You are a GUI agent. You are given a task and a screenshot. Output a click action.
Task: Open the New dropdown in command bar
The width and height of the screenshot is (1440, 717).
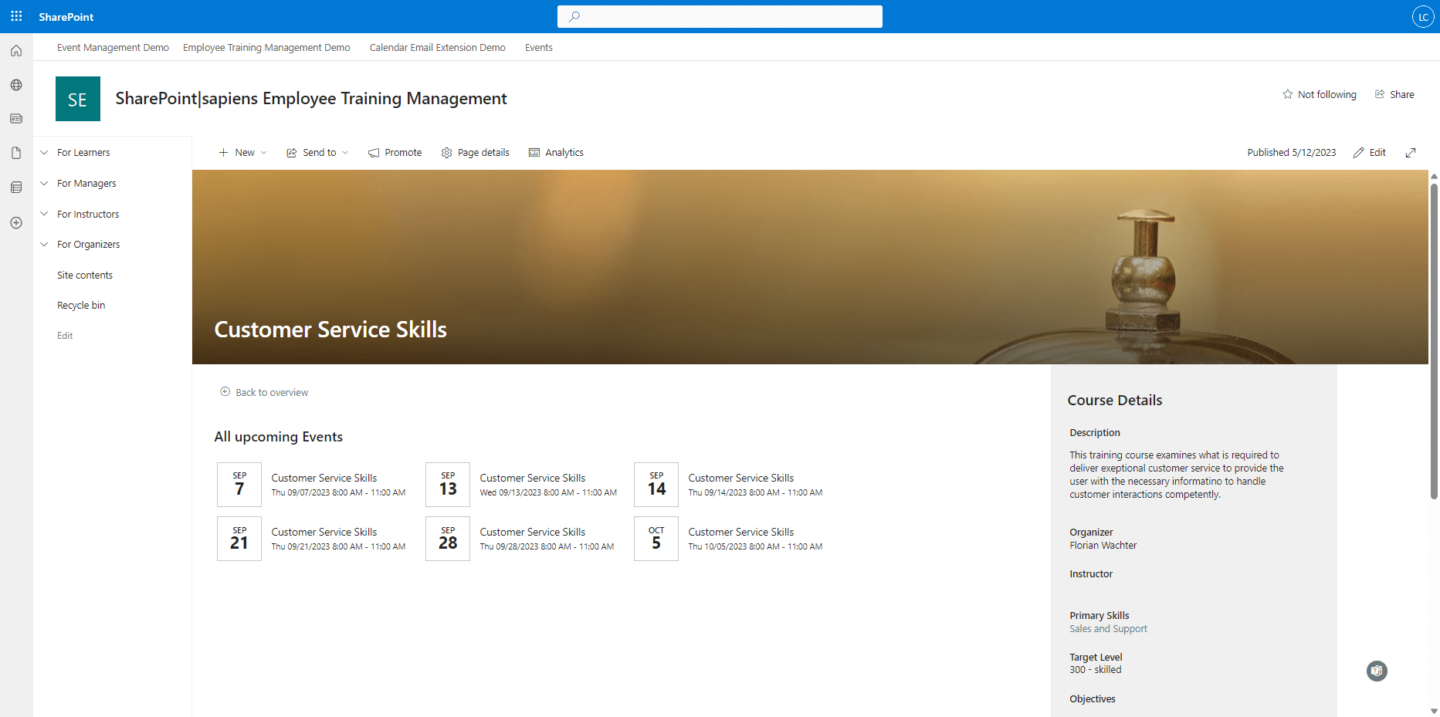[x=243, y=153]
